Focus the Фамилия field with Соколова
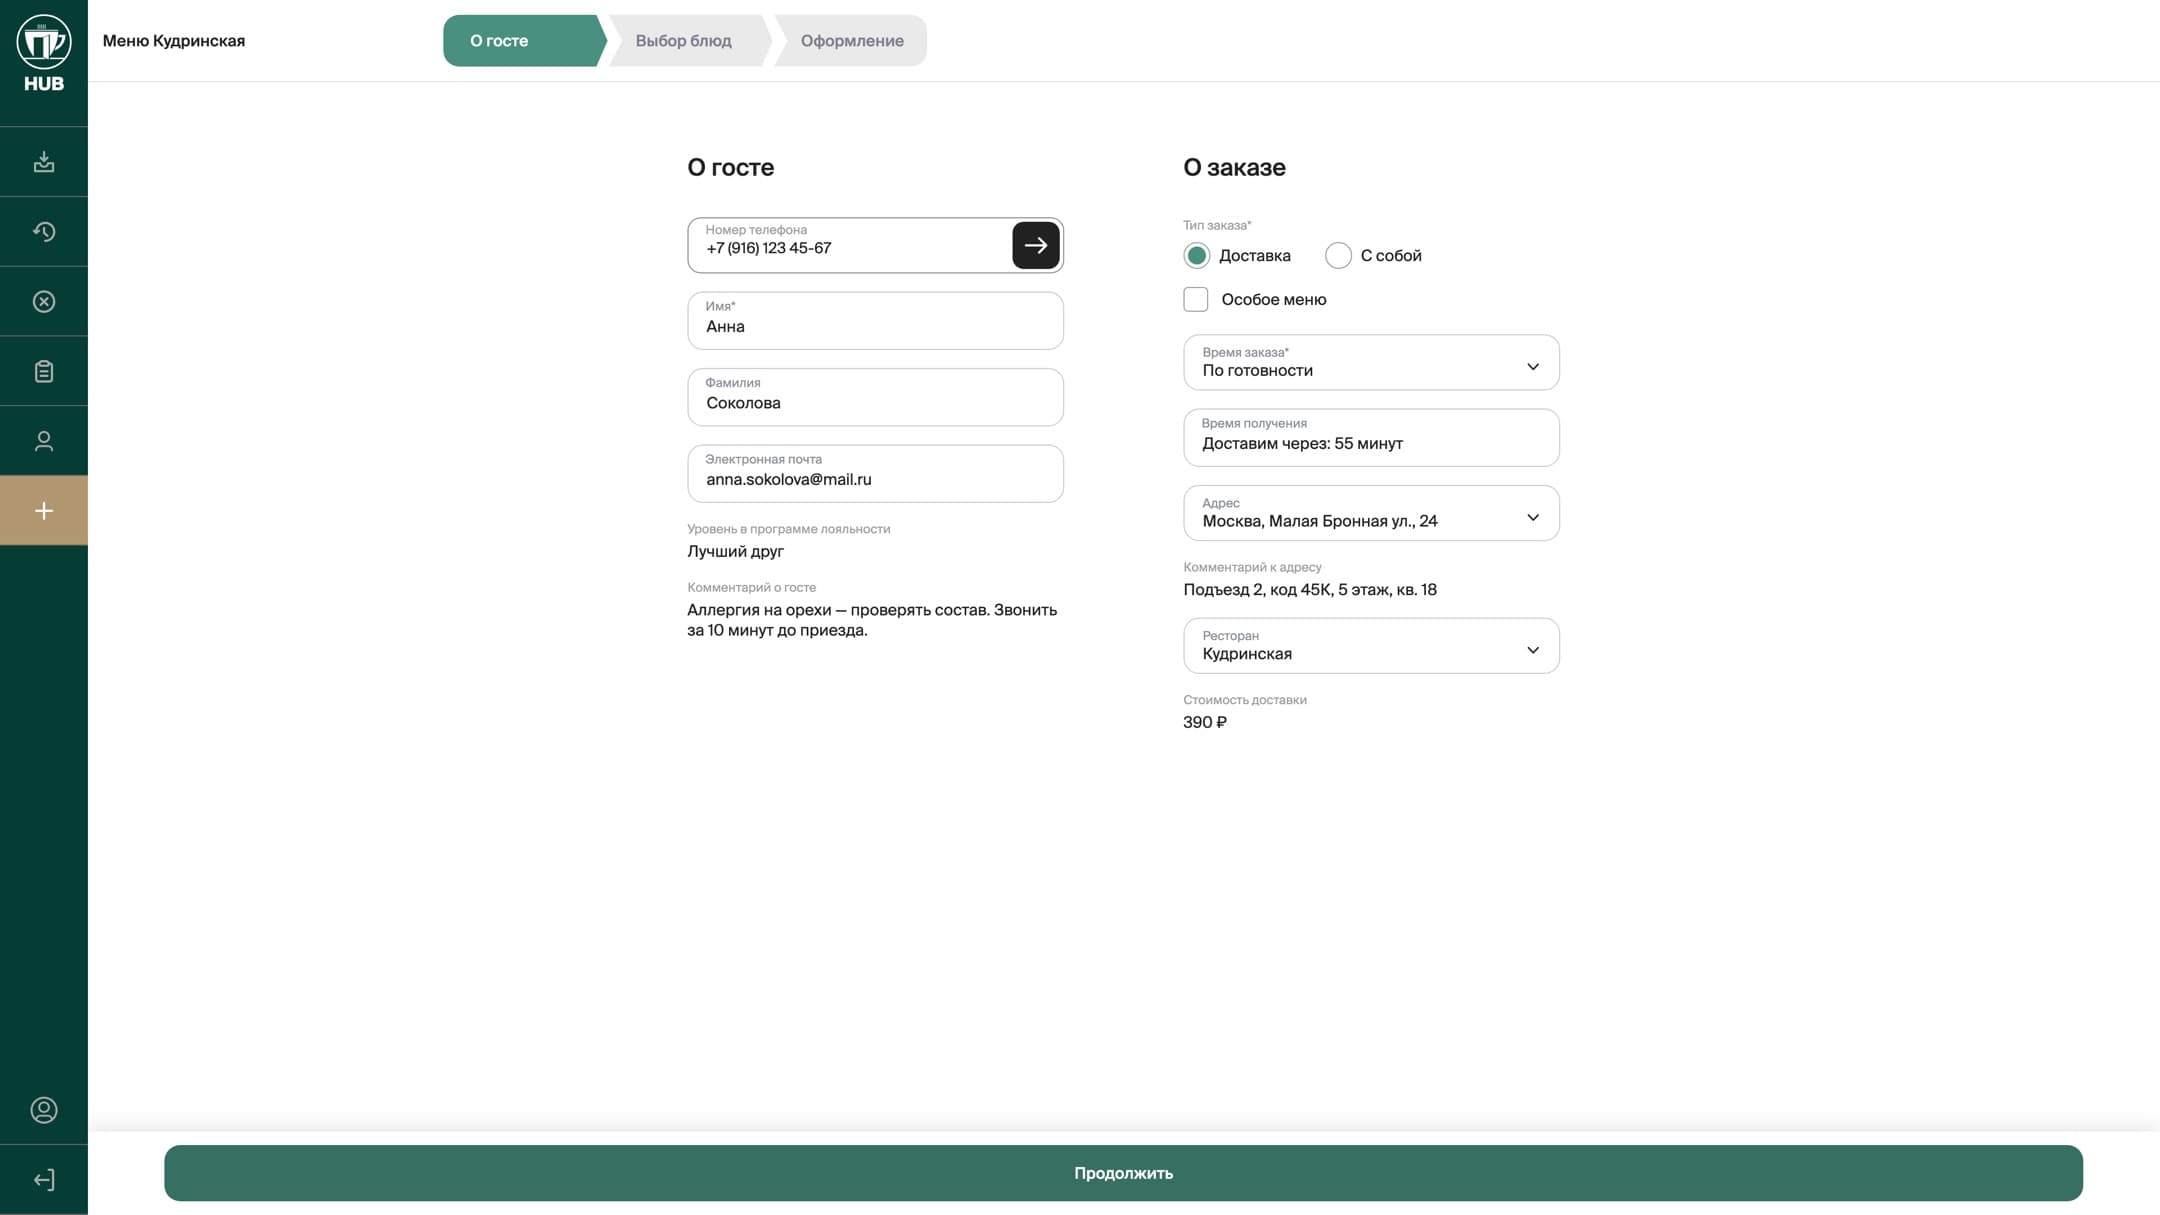Screen dimensions: 2160x1215 tap(875, 397)
